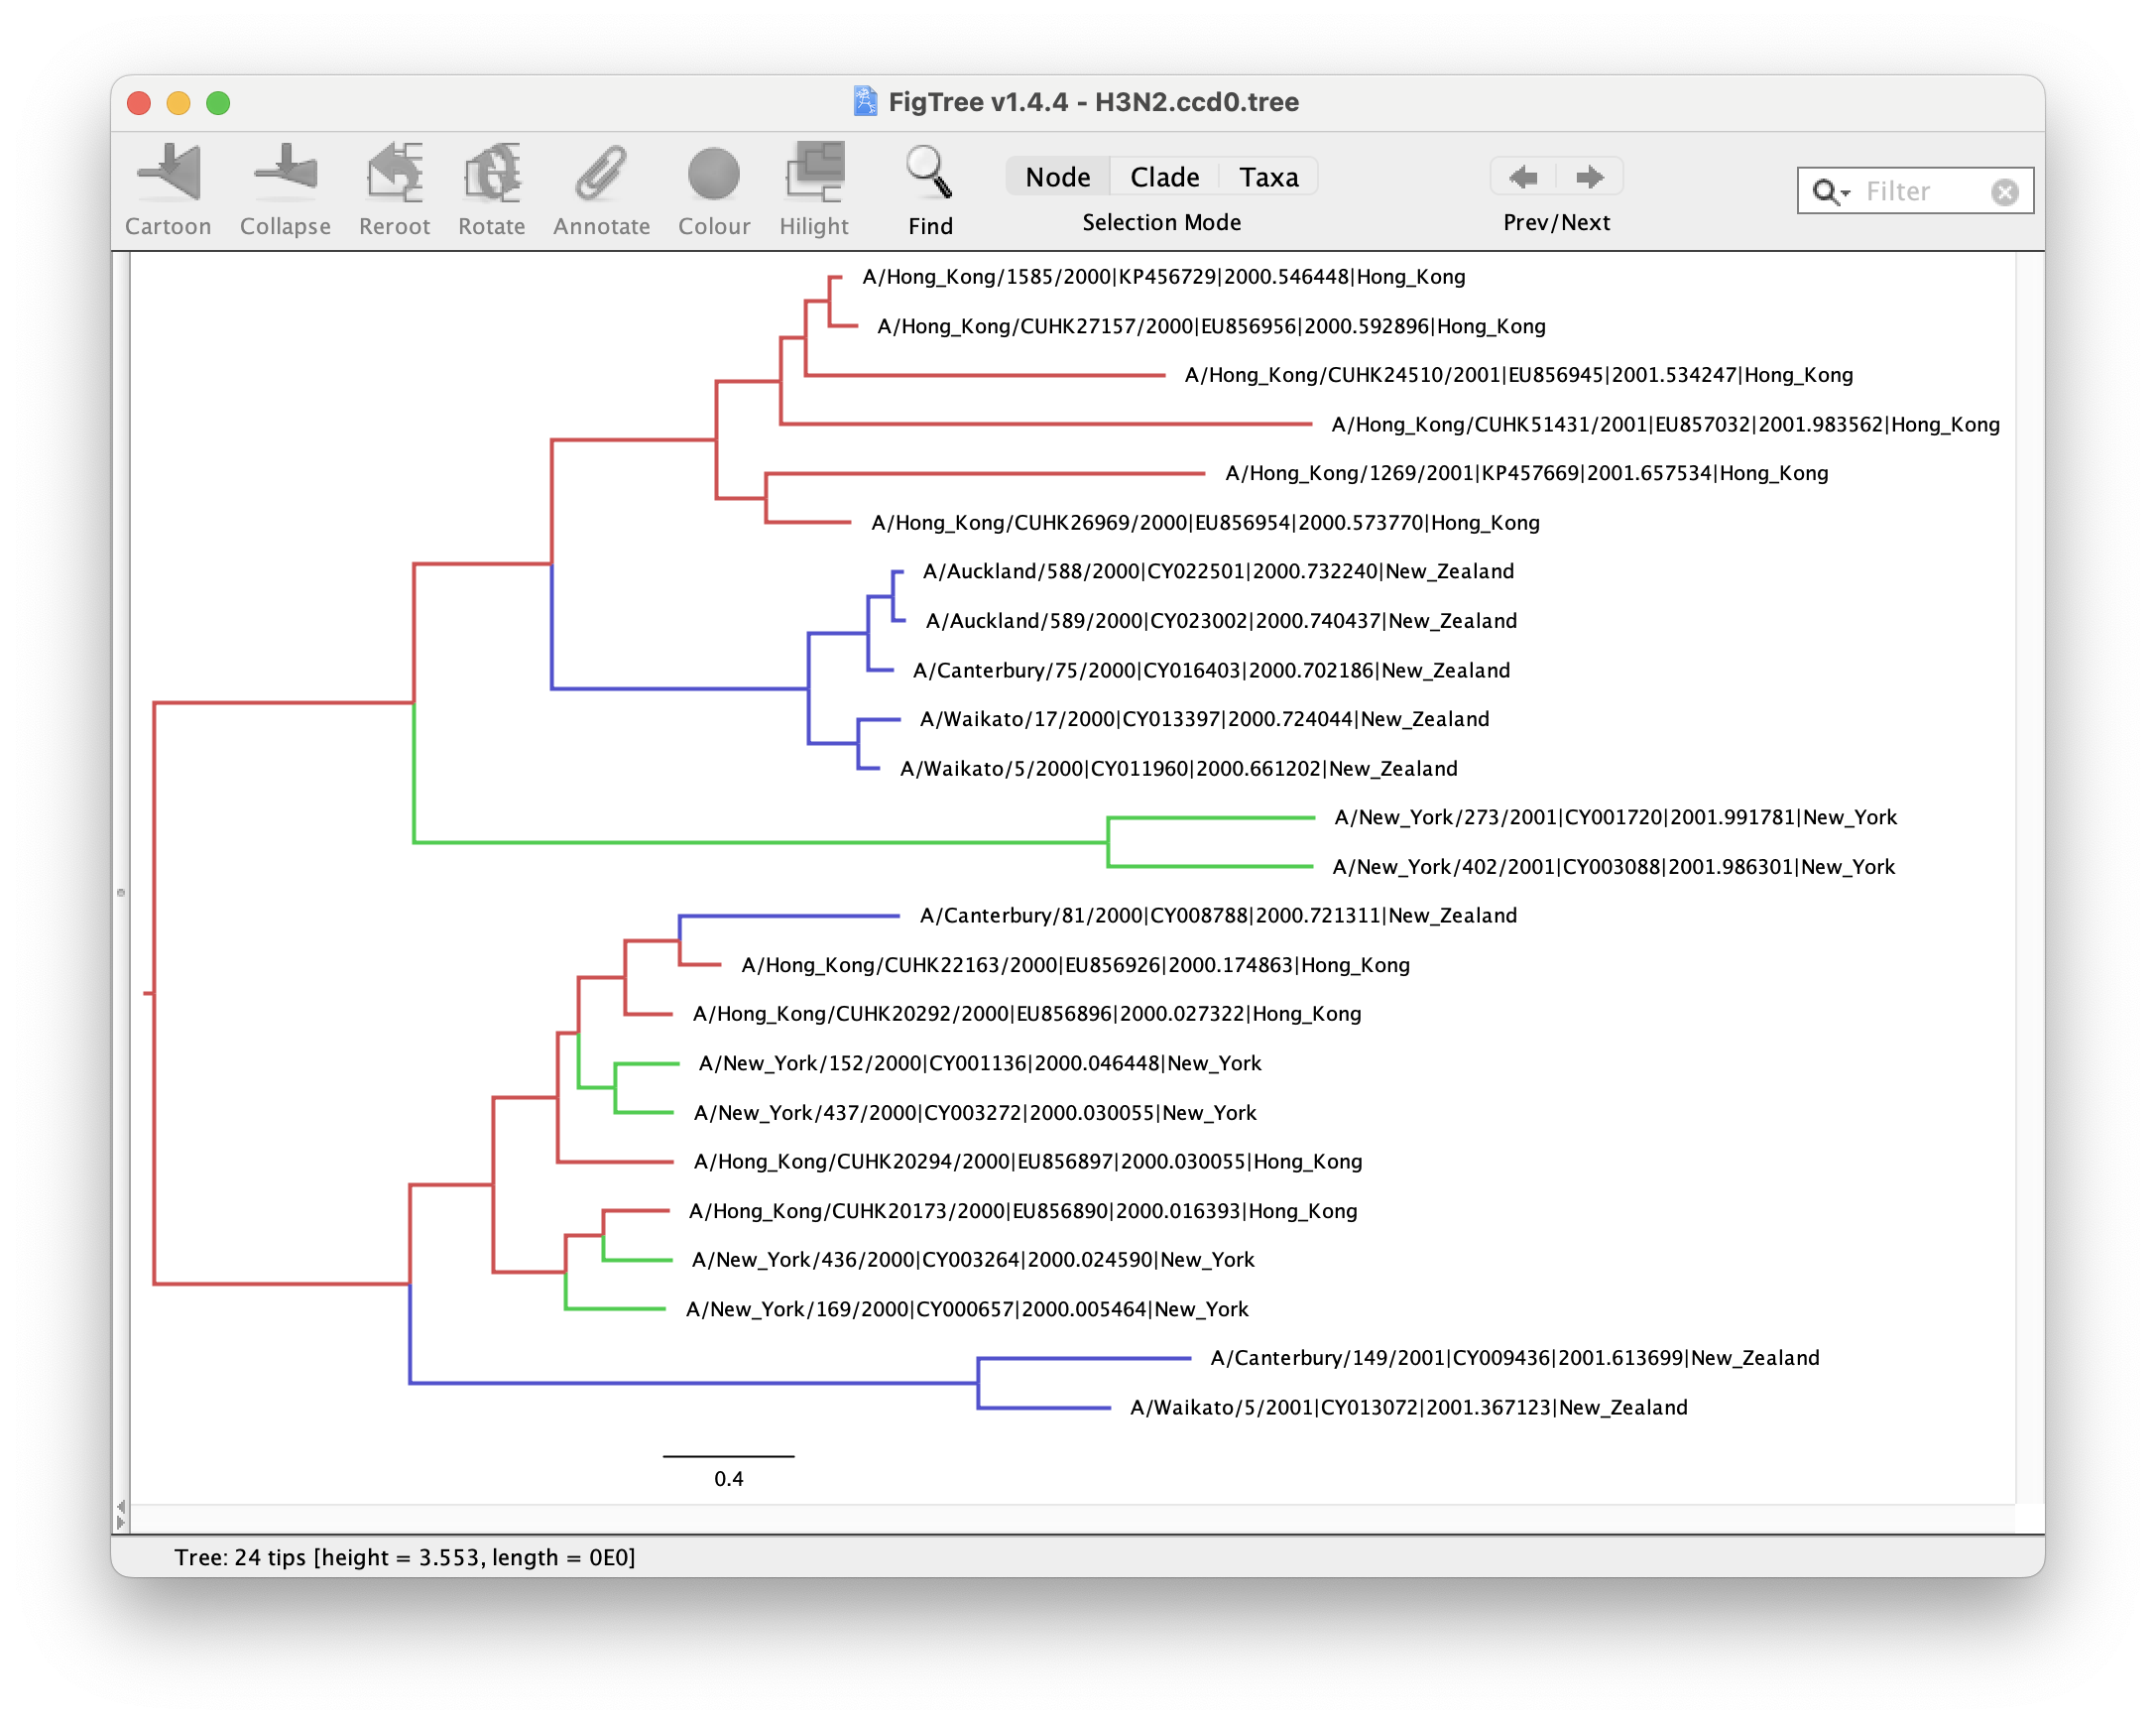2156x1724 pixels.
Task: Click the left sidebar expand arrows
Action: (x=121, y=1514)
